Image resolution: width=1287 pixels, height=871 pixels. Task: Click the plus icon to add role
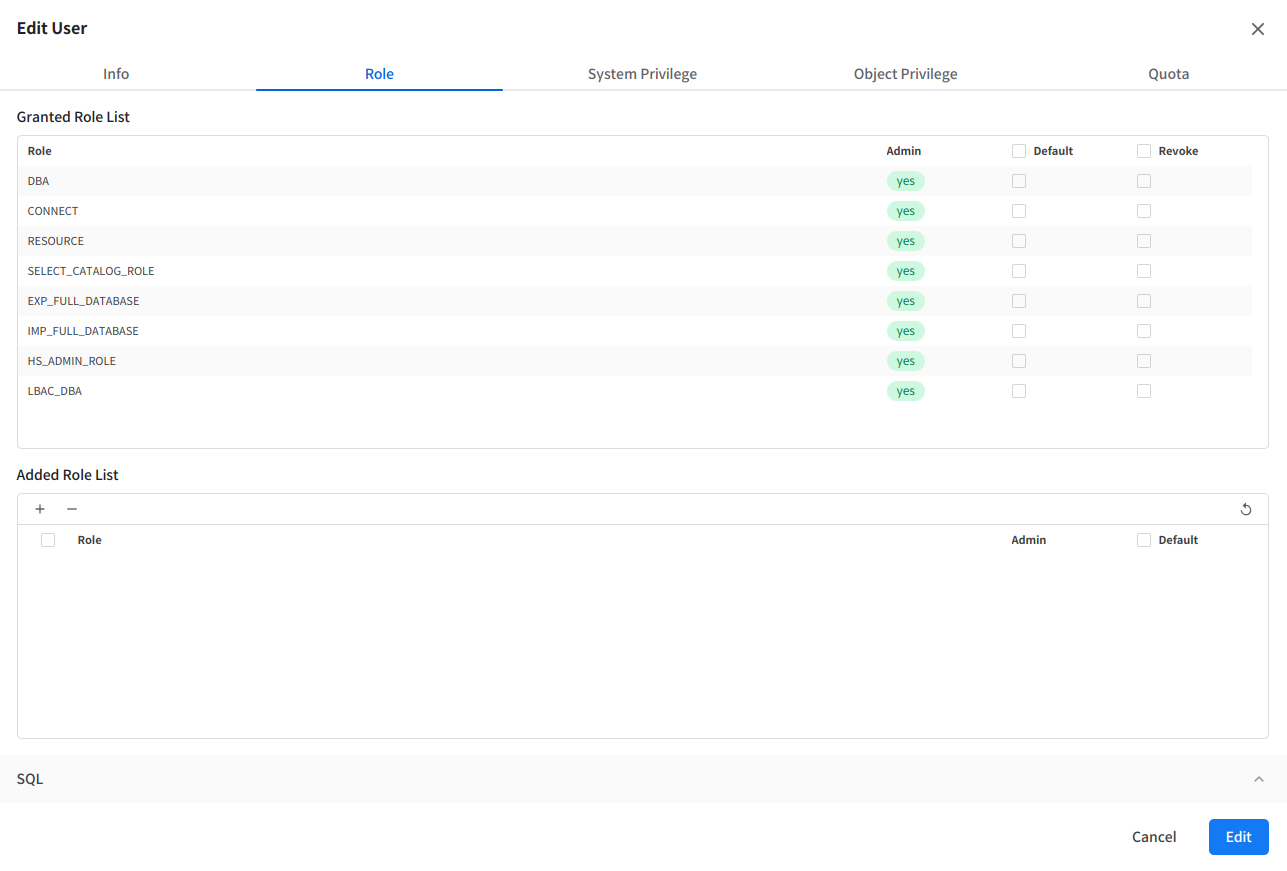click(40, 509)
